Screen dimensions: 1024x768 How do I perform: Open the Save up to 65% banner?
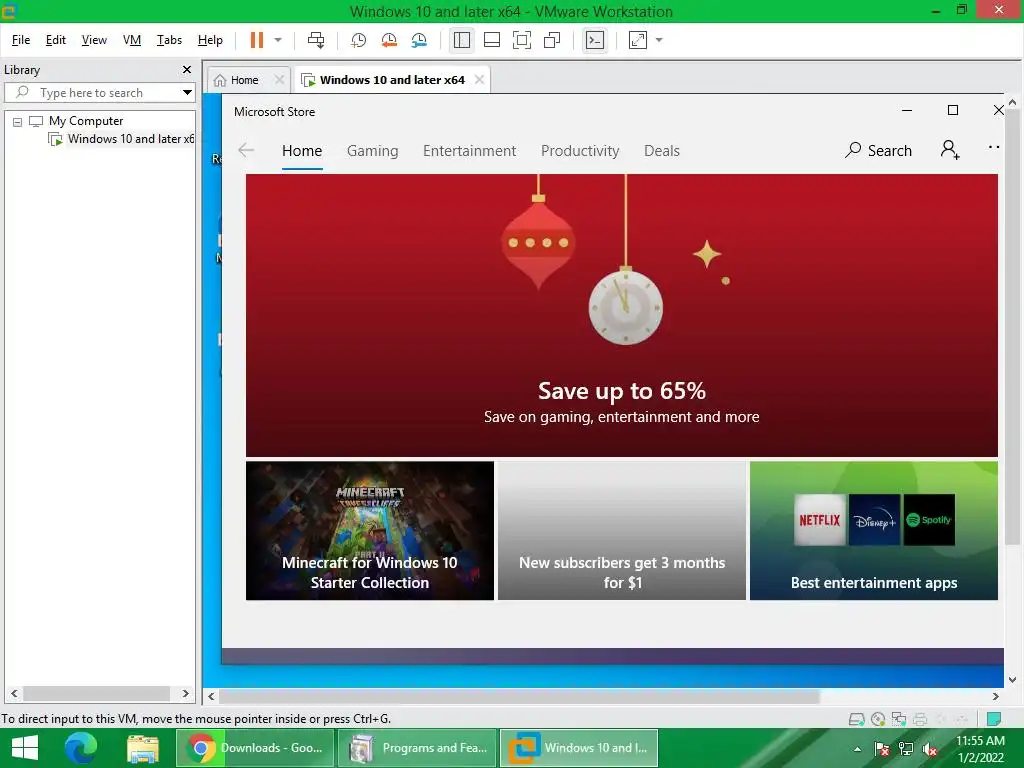(x=622, y=315)
